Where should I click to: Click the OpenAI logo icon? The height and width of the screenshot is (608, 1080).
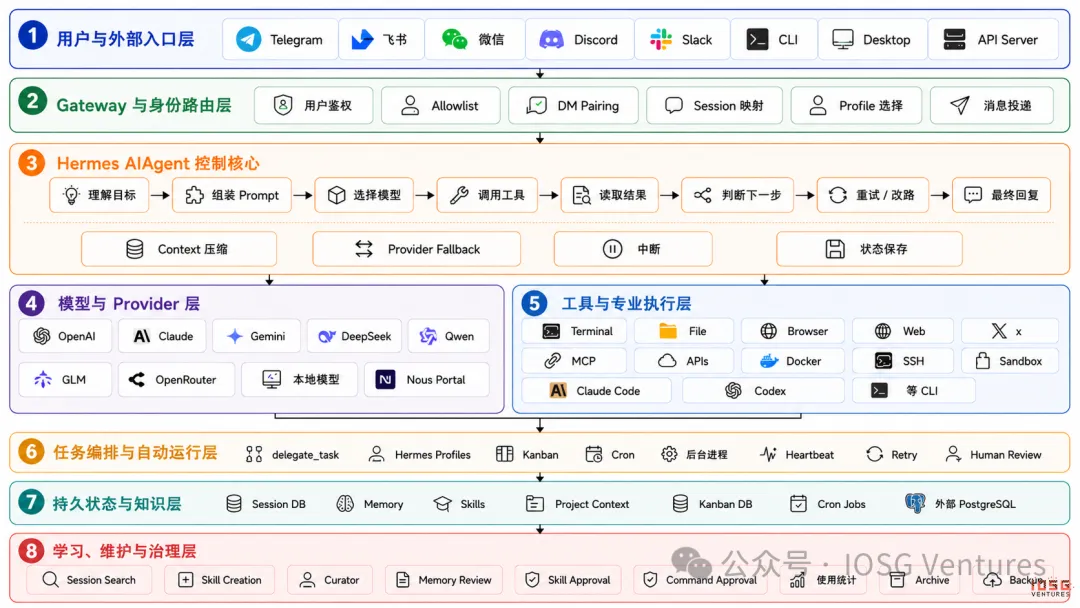(41, 336)
